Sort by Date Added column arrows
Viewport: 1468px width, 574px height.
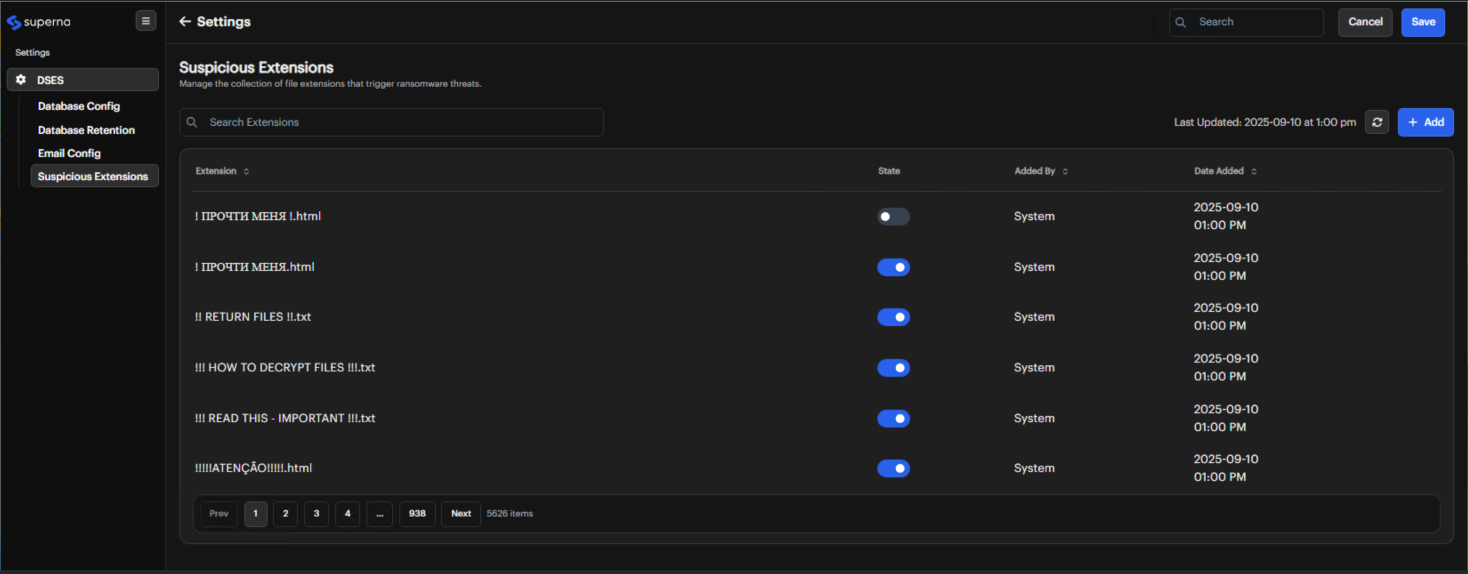click(x=1254, y=171)
